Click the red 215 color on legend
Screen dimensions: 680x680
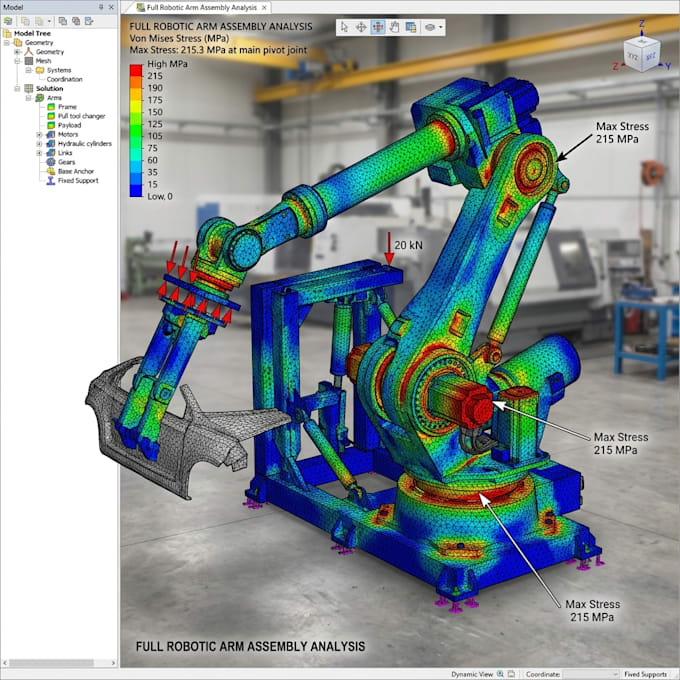[136, 71]
